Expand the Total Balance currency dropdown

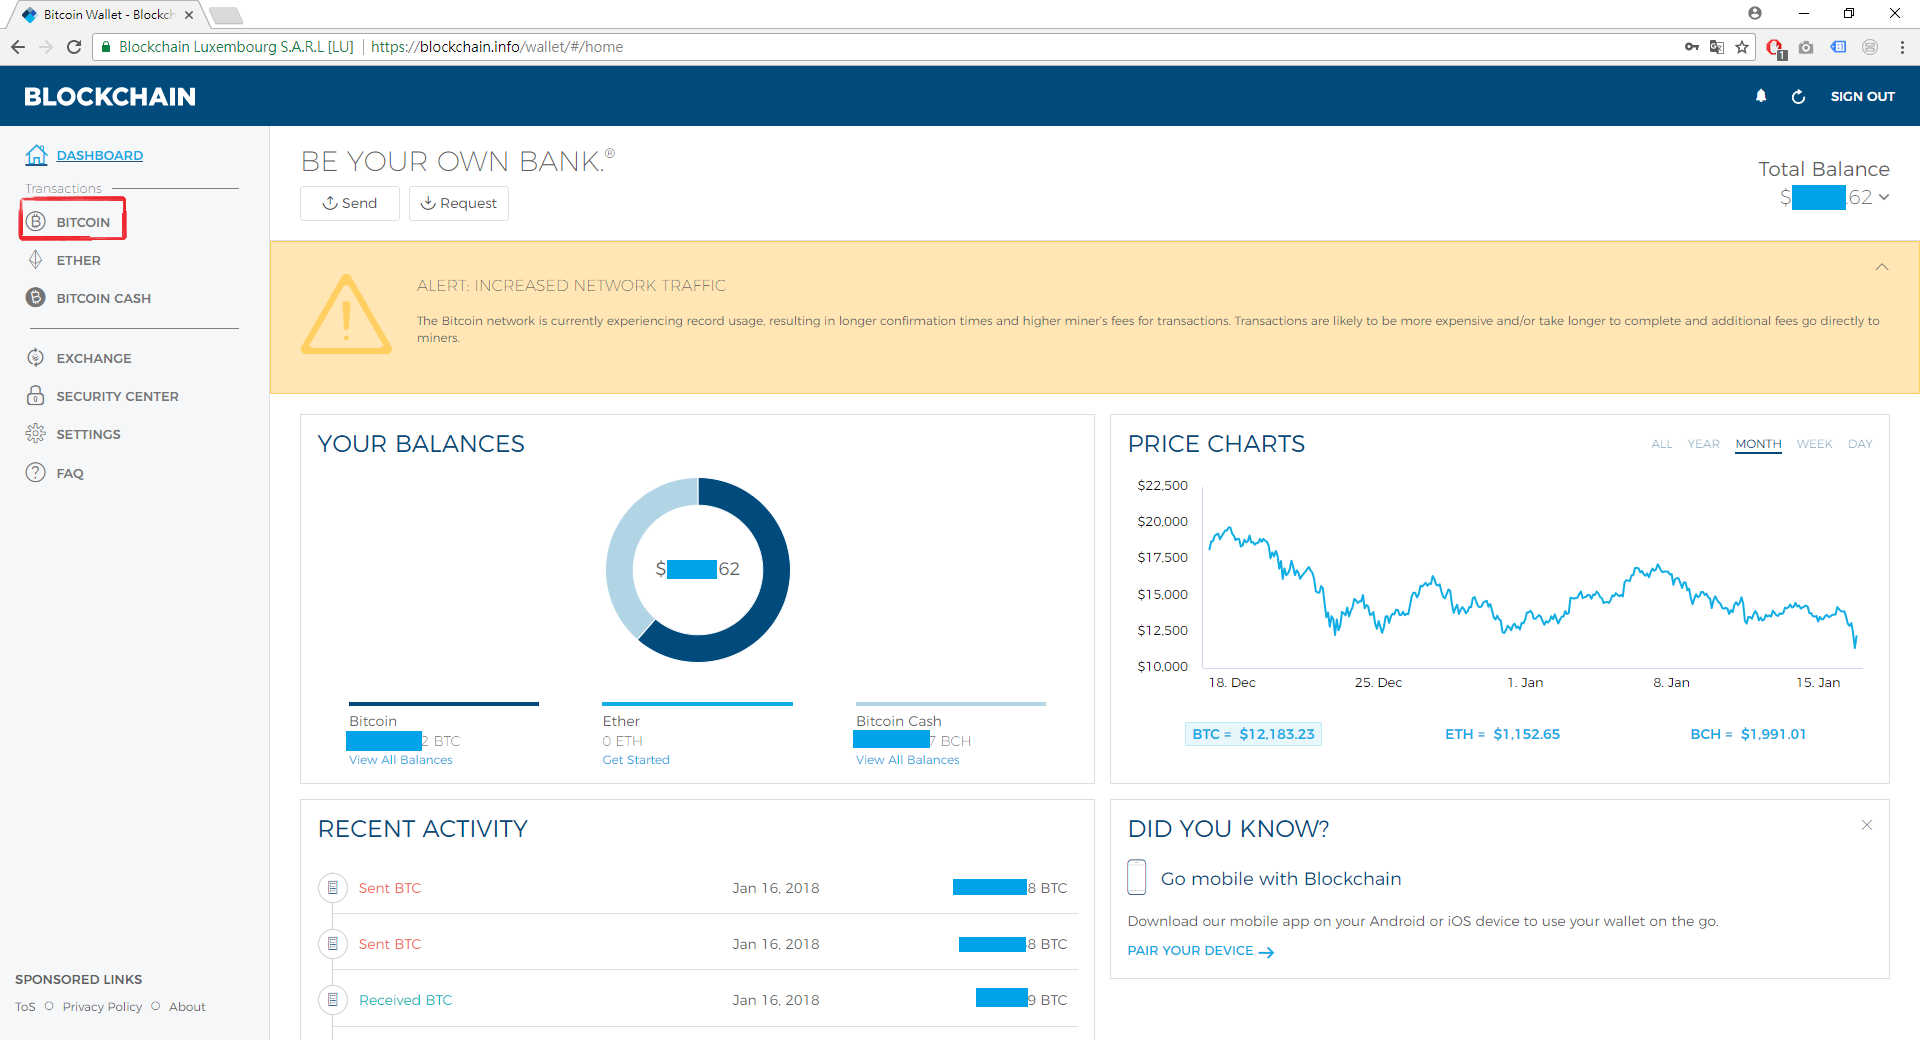1884,197
